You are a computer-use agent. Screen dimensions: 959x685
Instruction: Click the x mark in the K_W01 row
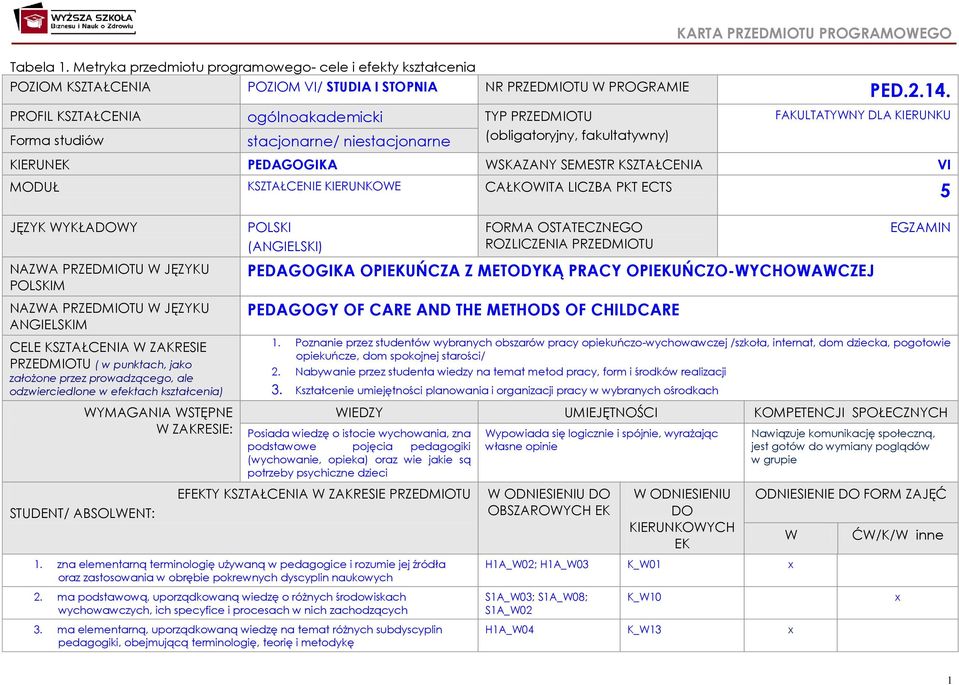click(791, 565)
